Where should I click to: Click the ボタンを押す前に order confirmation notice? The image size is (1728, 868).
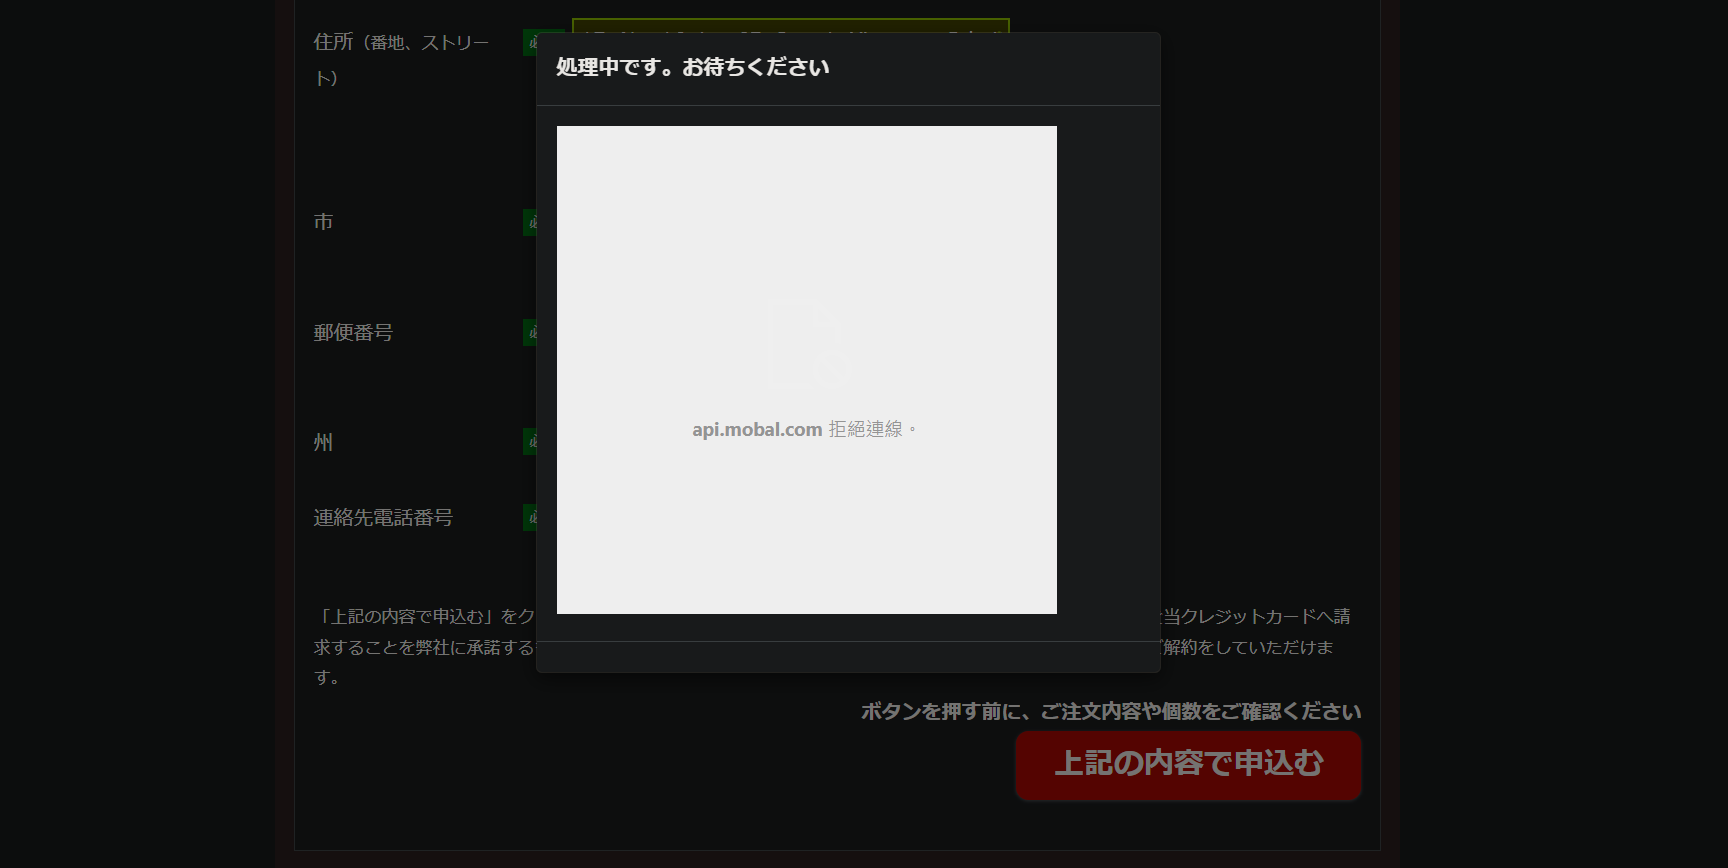(1111, 711)
